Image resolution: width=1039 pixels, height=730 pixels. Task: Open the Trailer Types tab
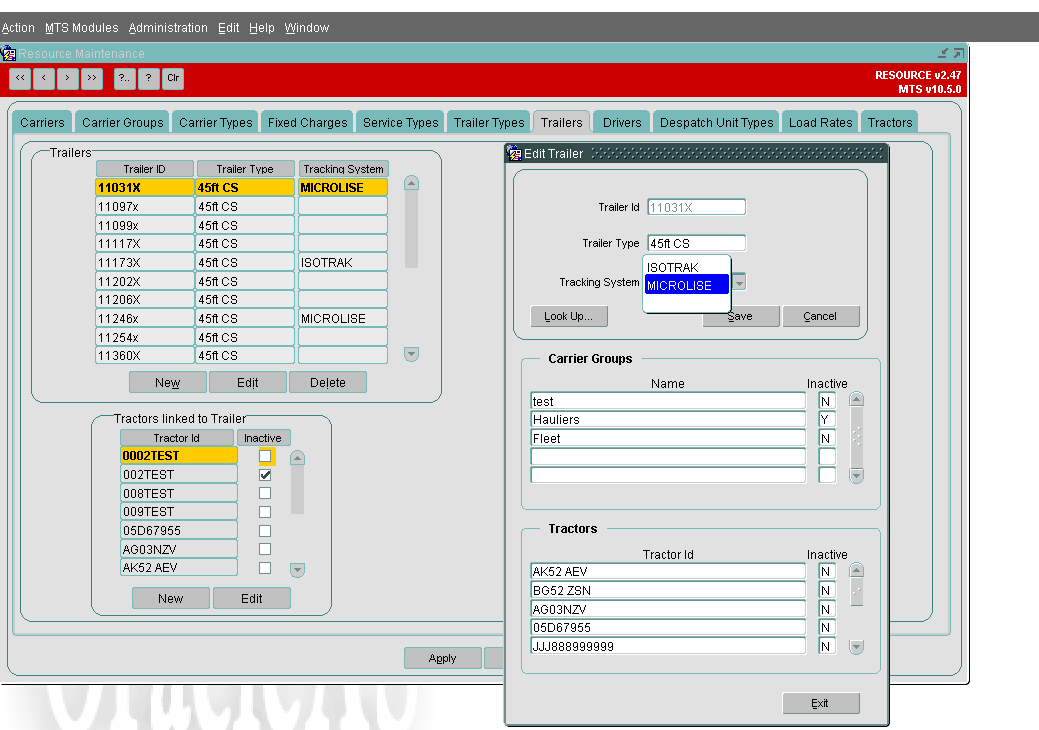[x=489, y=123]
